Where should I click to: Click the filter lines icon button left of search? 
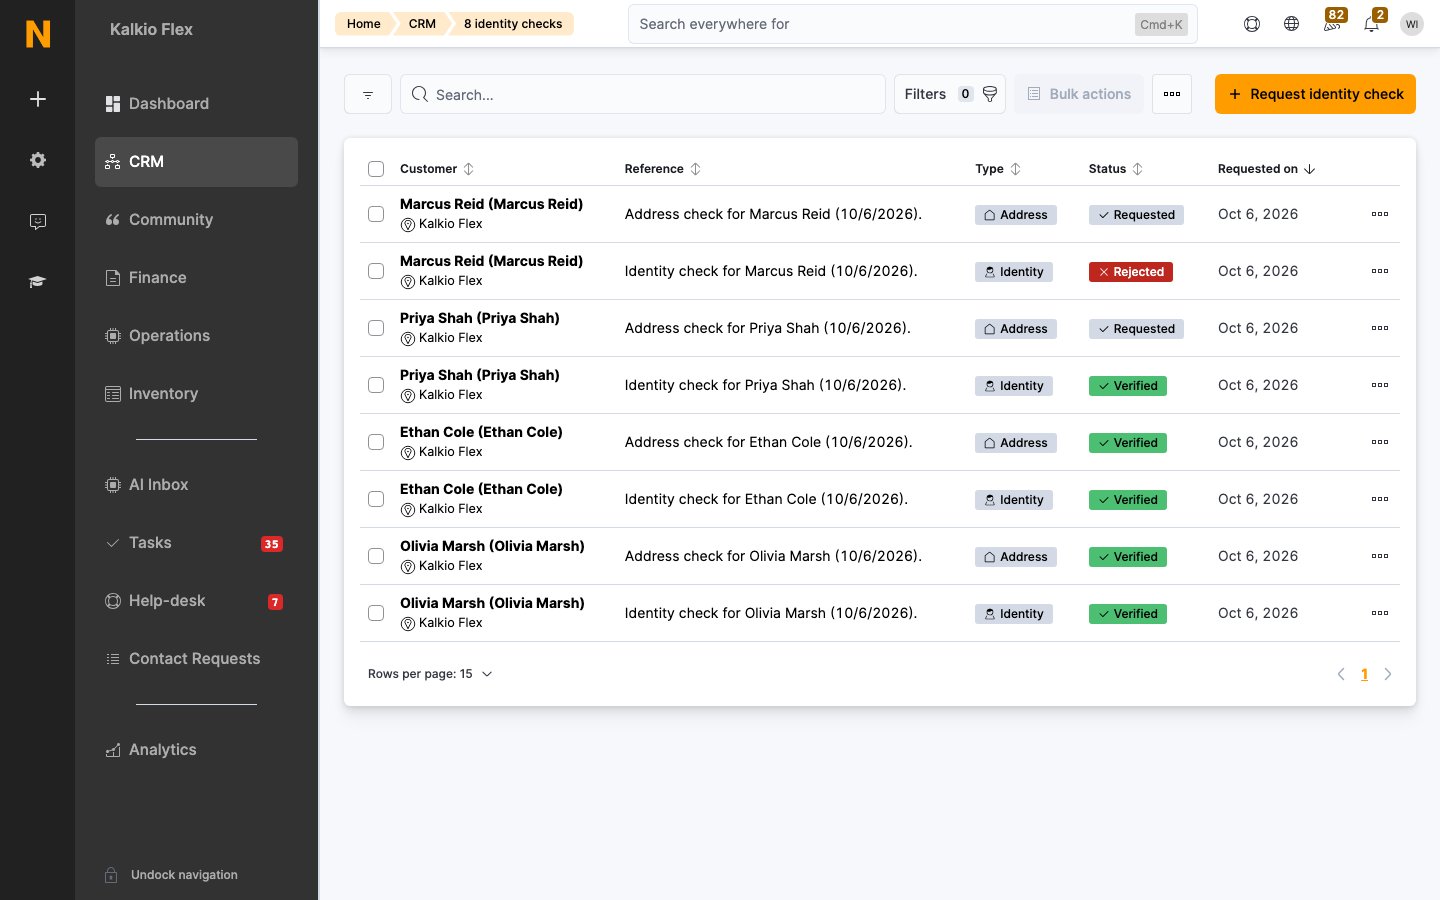point(368,94)
